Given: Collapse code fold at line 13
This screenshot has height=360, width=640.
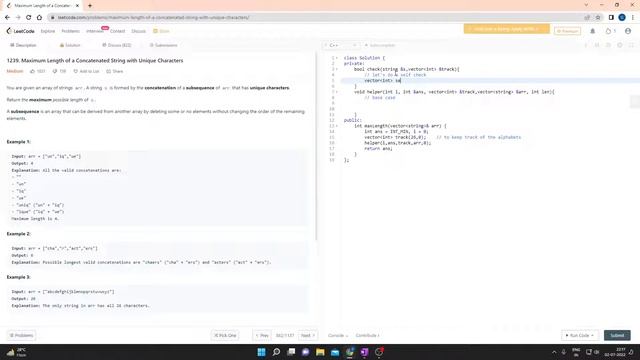Looking at the screenshot, I should (x=337, y=126).
